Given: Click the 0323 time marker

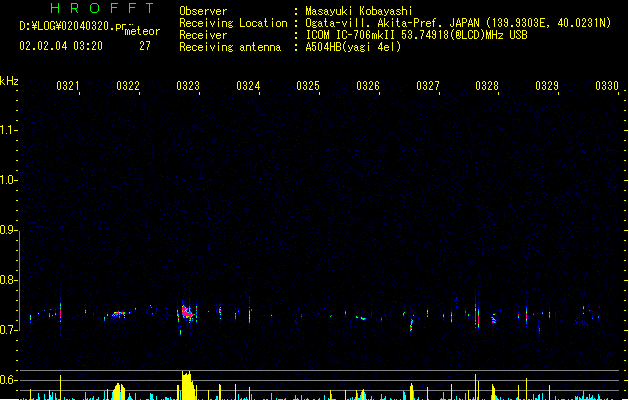Looking at the screenshot, I should [188, 86].
